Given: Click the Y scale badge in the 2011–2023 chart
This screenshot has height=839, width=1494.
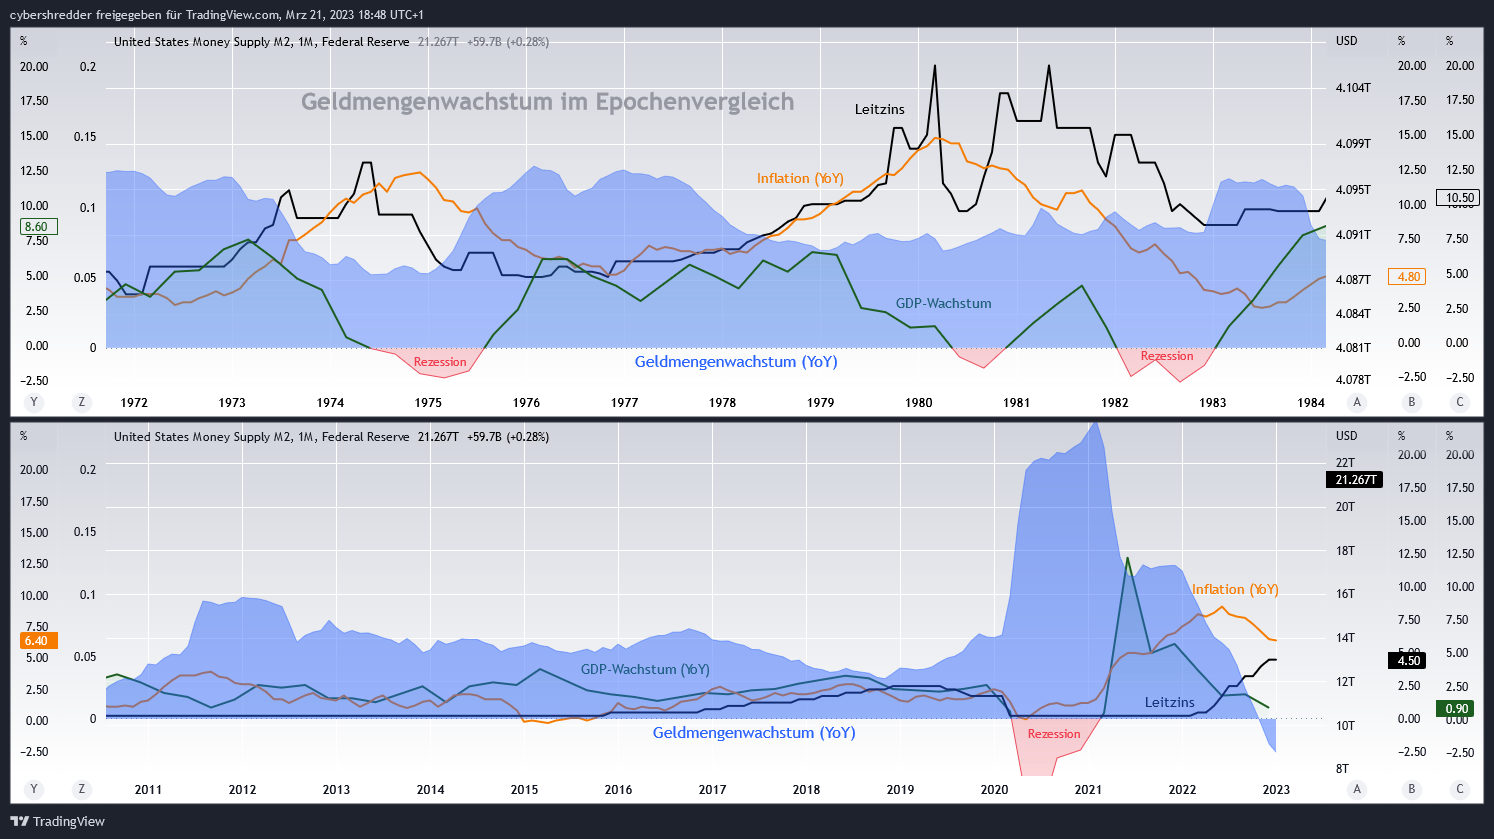Looking at the screenshot, I should 34,789.
